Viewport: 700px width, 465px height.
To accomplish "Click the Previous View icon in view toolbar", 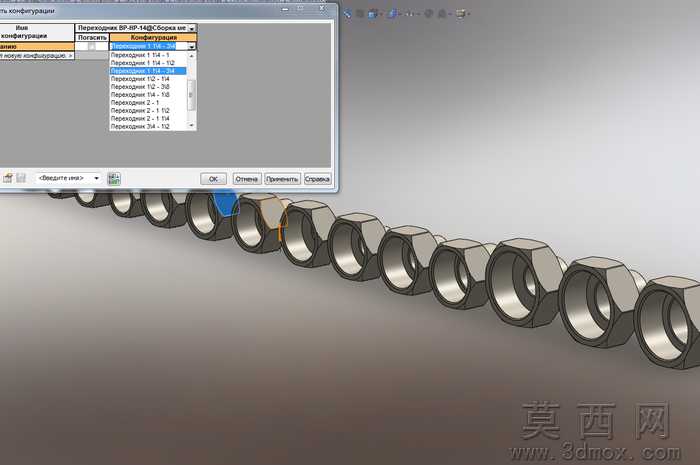I will [x=347, y=14].
